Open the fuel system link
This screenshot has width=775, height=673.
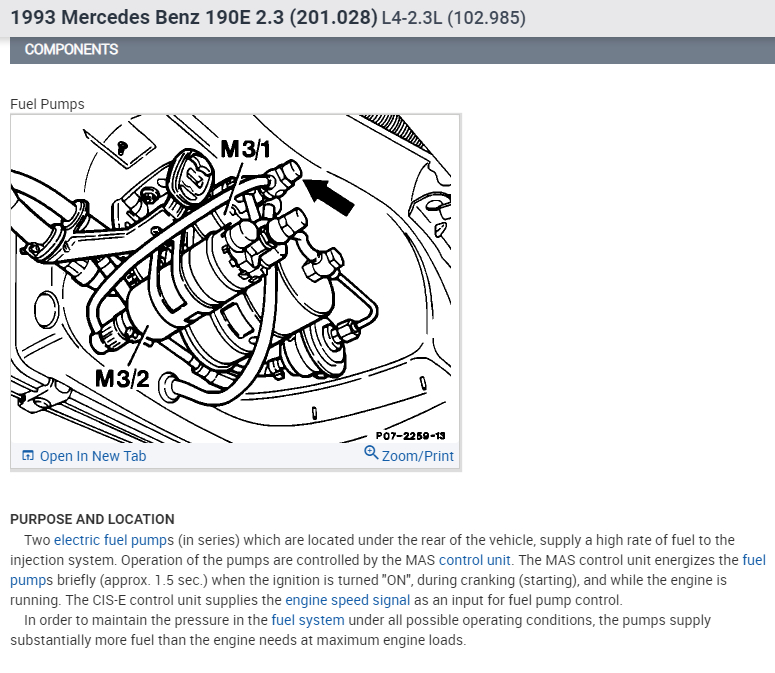pos(308,620)
